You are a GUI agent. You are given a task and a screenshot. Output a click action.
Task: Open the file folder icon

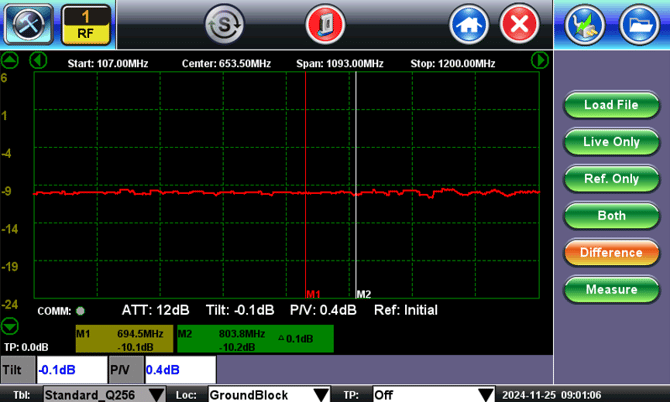pos(640,24)
